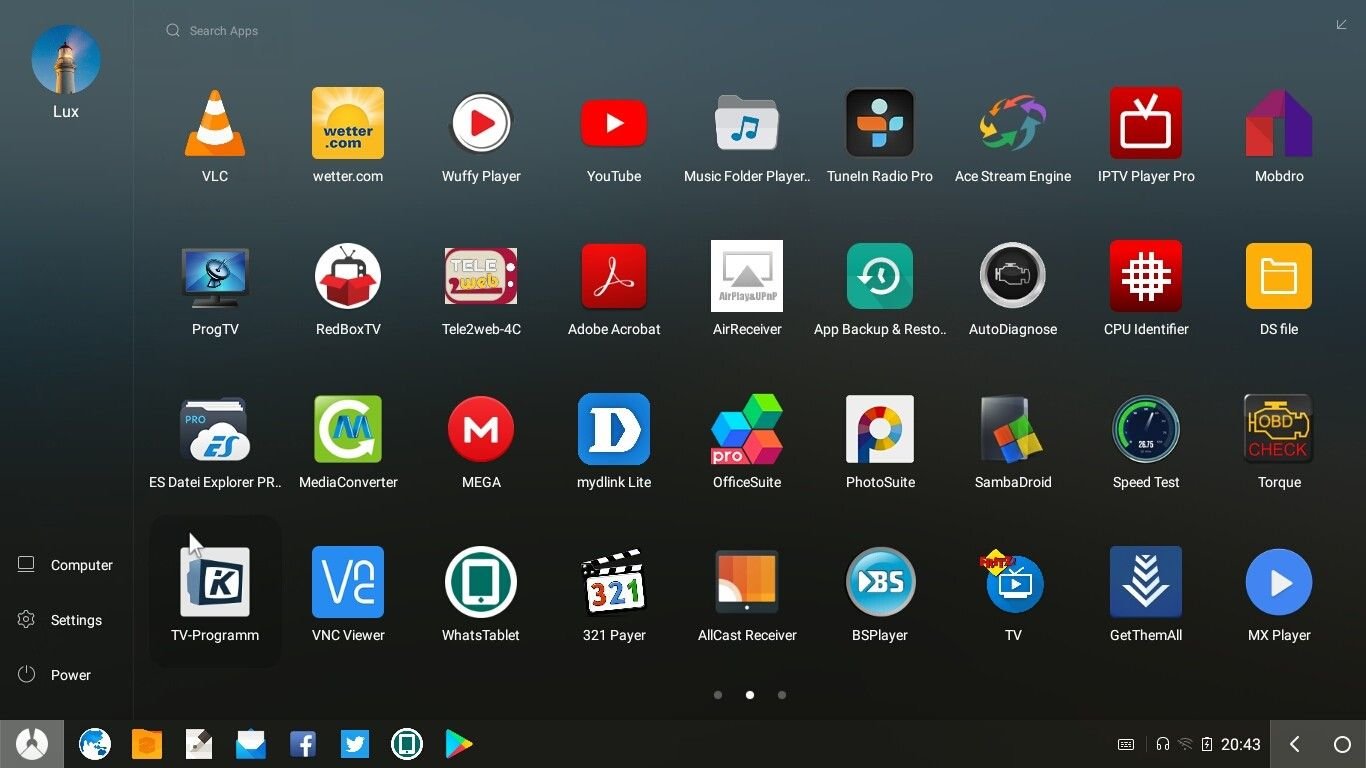Go to third app page dot
The width and height of the screenshot is (1366, 768).
(782, 695)
